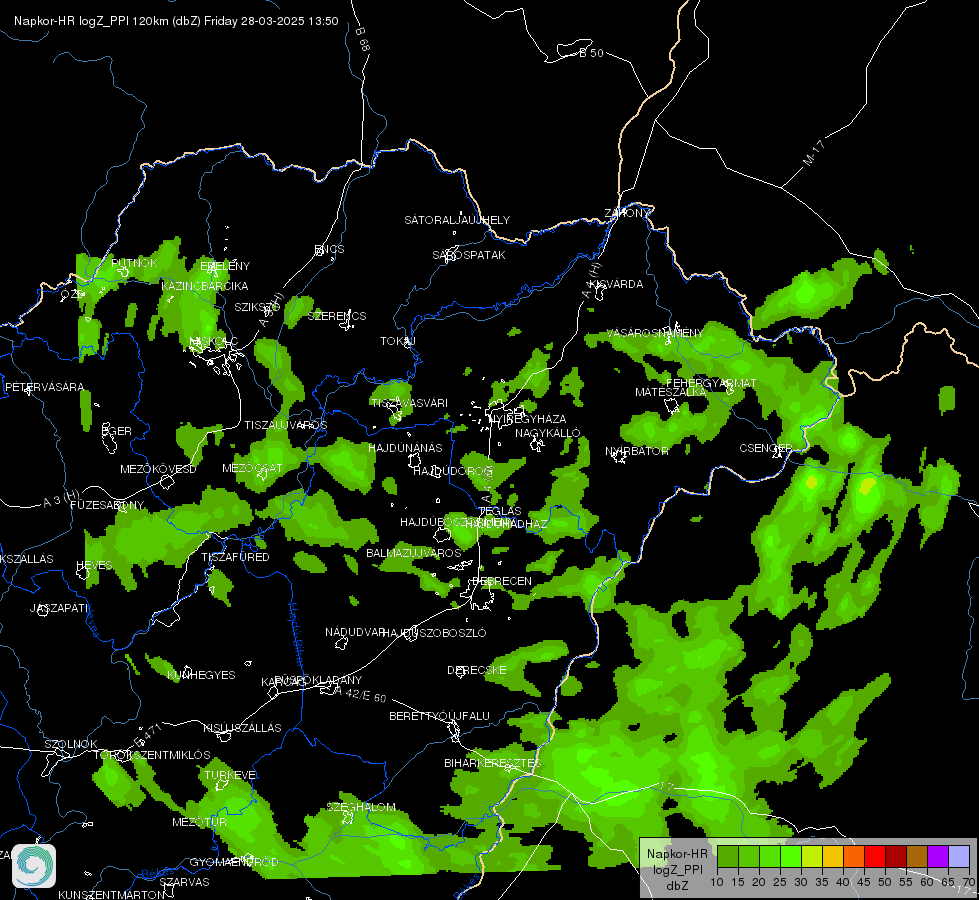The image size is (979, 900).
Task: Select the BERETTYOUJFALU label
Action: point(440,716)
